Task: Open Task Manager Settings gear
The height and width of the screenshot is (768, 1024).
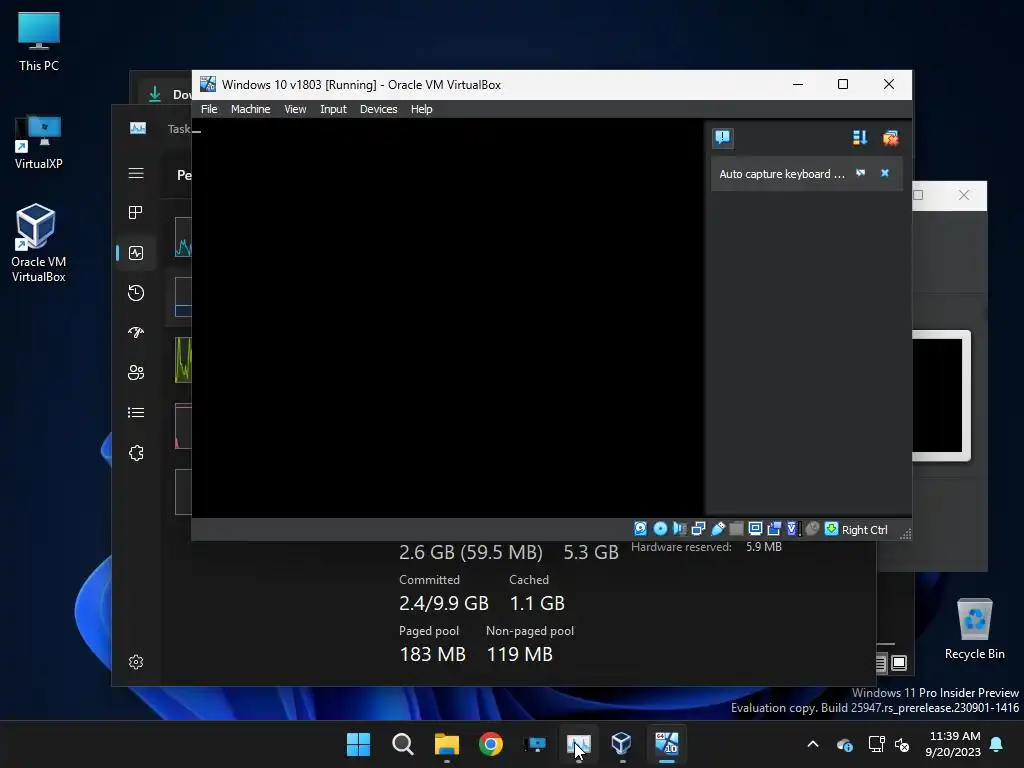Action: pos(136,662)
